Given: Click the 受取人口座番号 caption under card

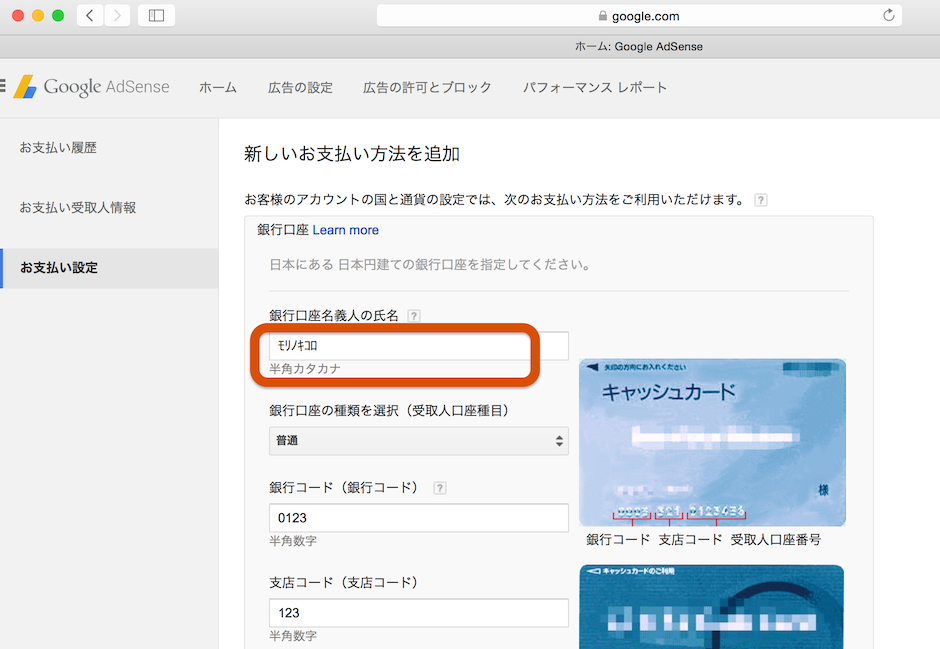Looking at the screenshot, I should point(776,540).
